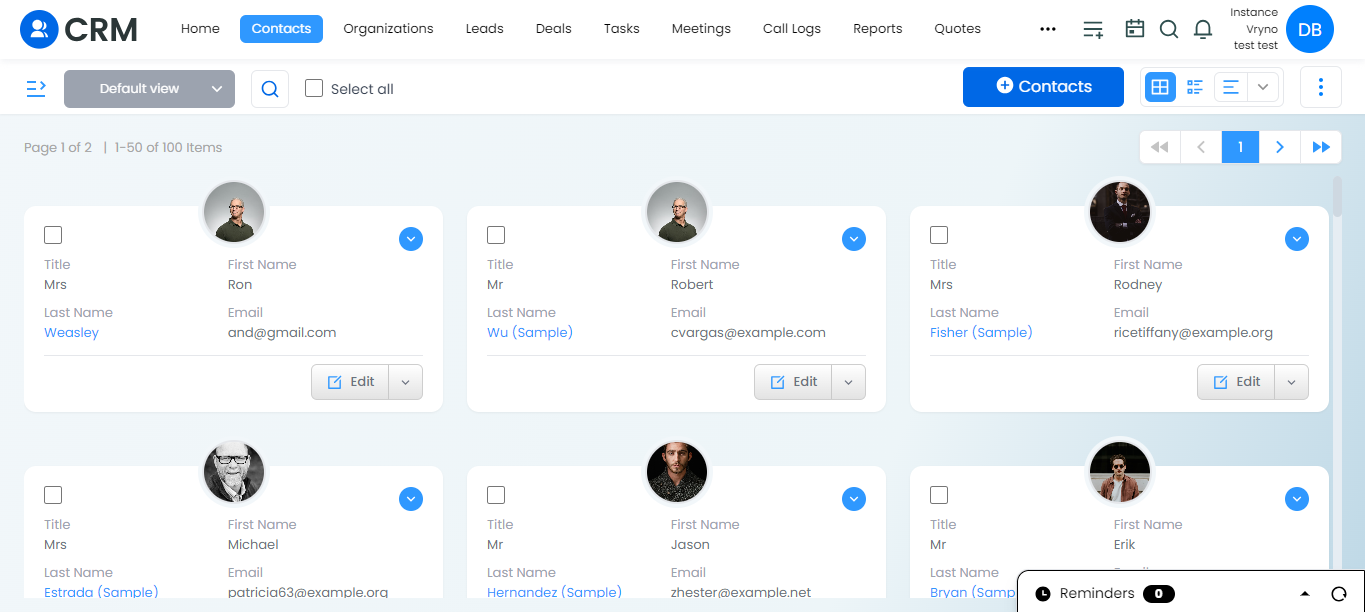Expand the view-type chevron dropdown

(x=1263, y=88)
